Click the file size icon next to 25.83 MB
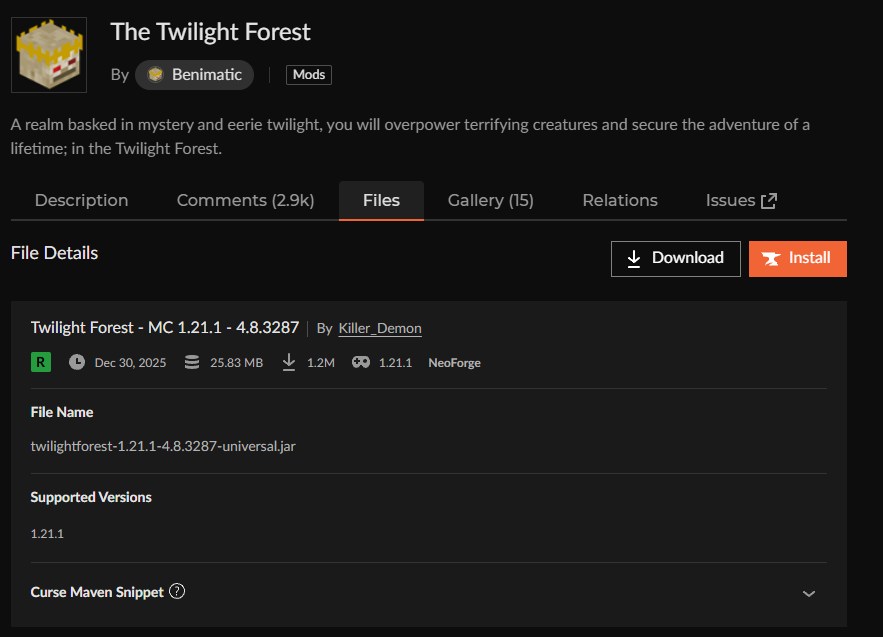The height and width of the screenshot is (637, 883). click(190, 362)
